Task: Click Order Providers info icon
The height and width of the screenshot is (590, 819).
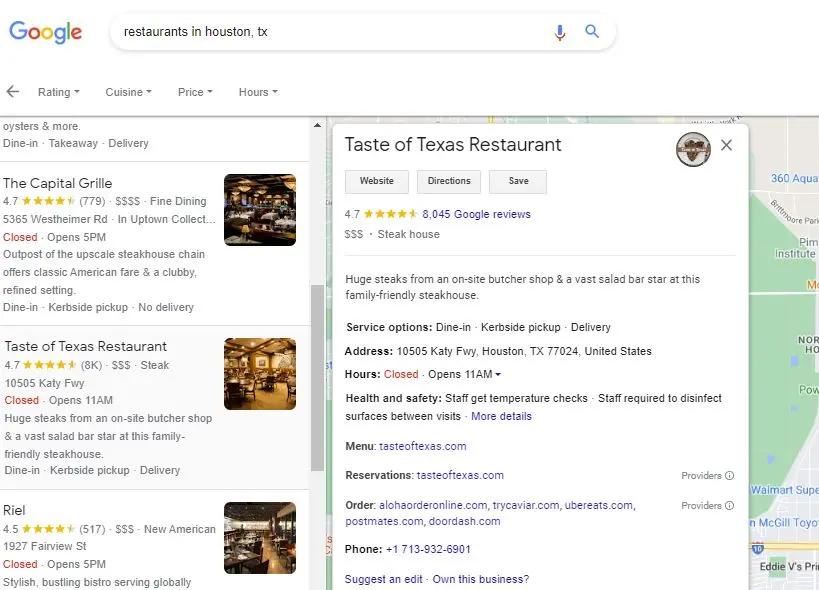Action: [x=730, y=505]
